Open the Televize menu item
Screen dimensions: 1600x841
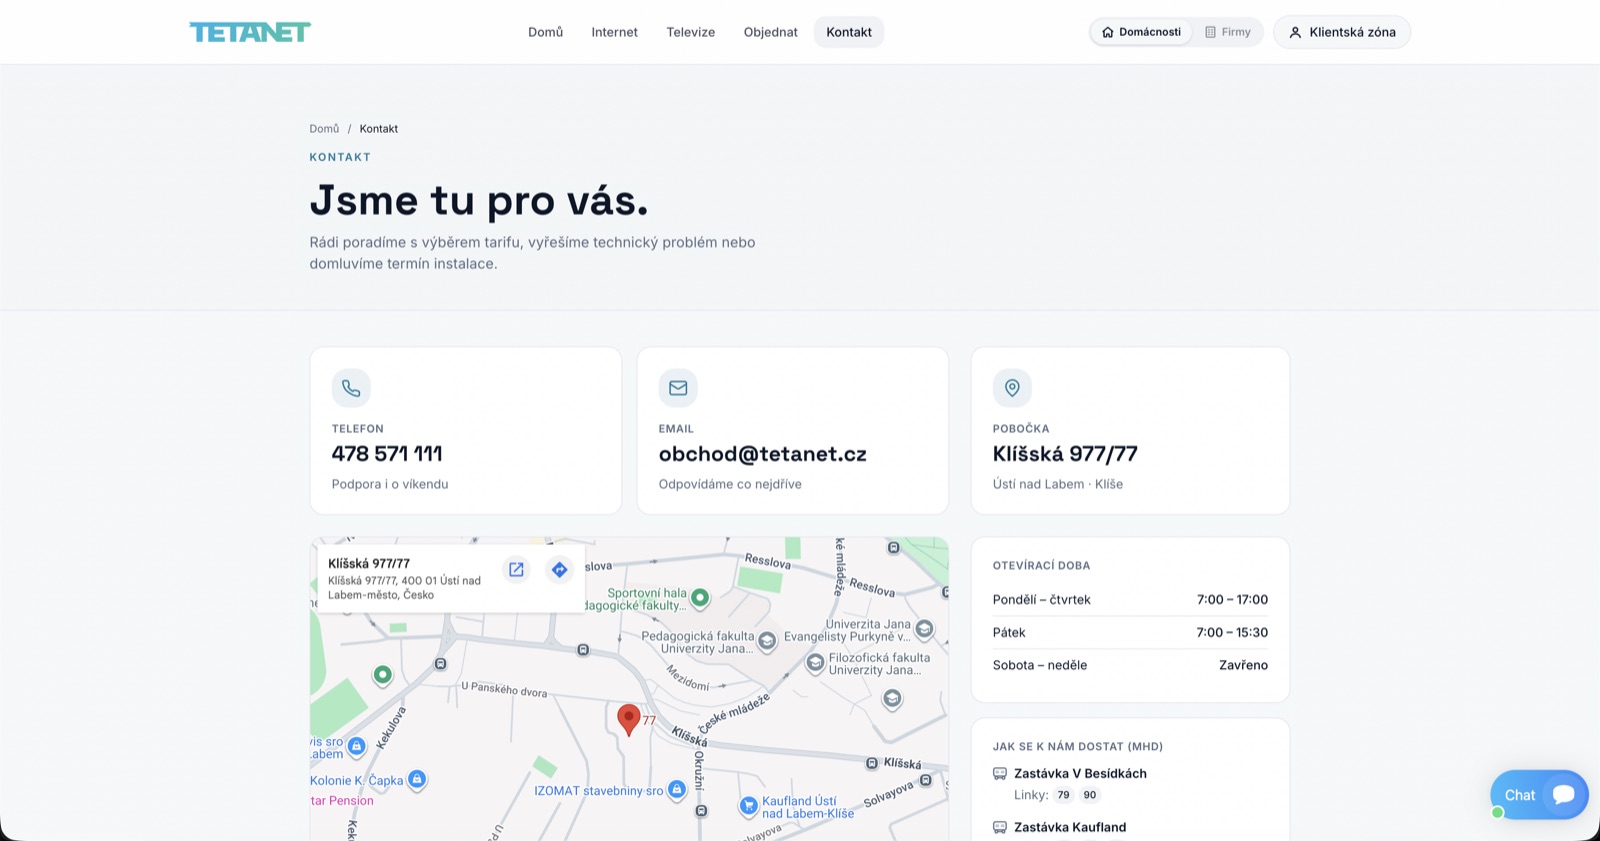pyautogui.click(x=691, y=32)
